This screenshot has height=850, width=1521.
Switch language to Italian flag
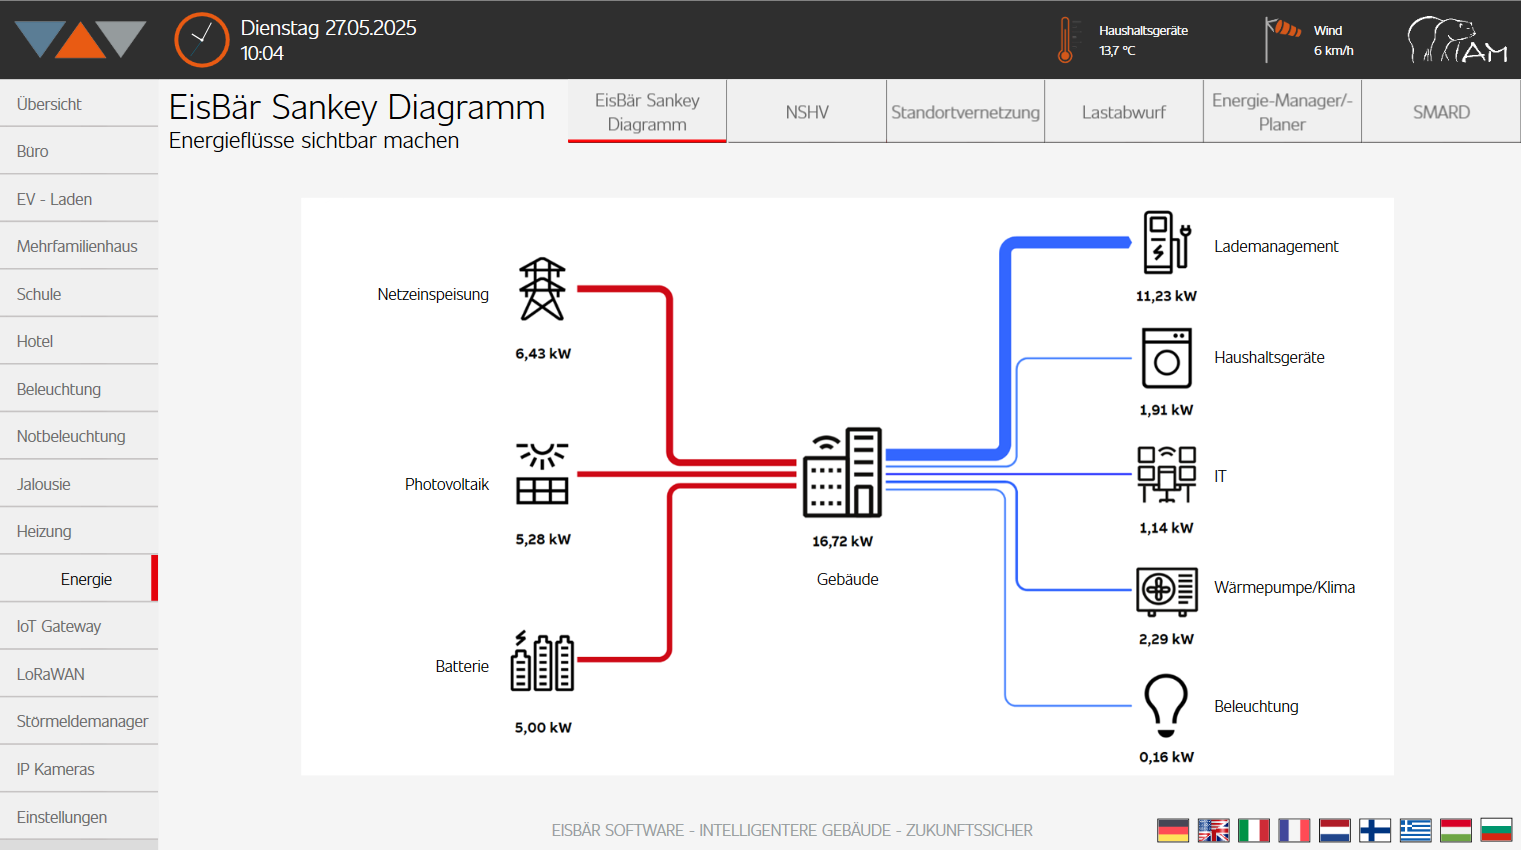click(x=1254, y=830)
